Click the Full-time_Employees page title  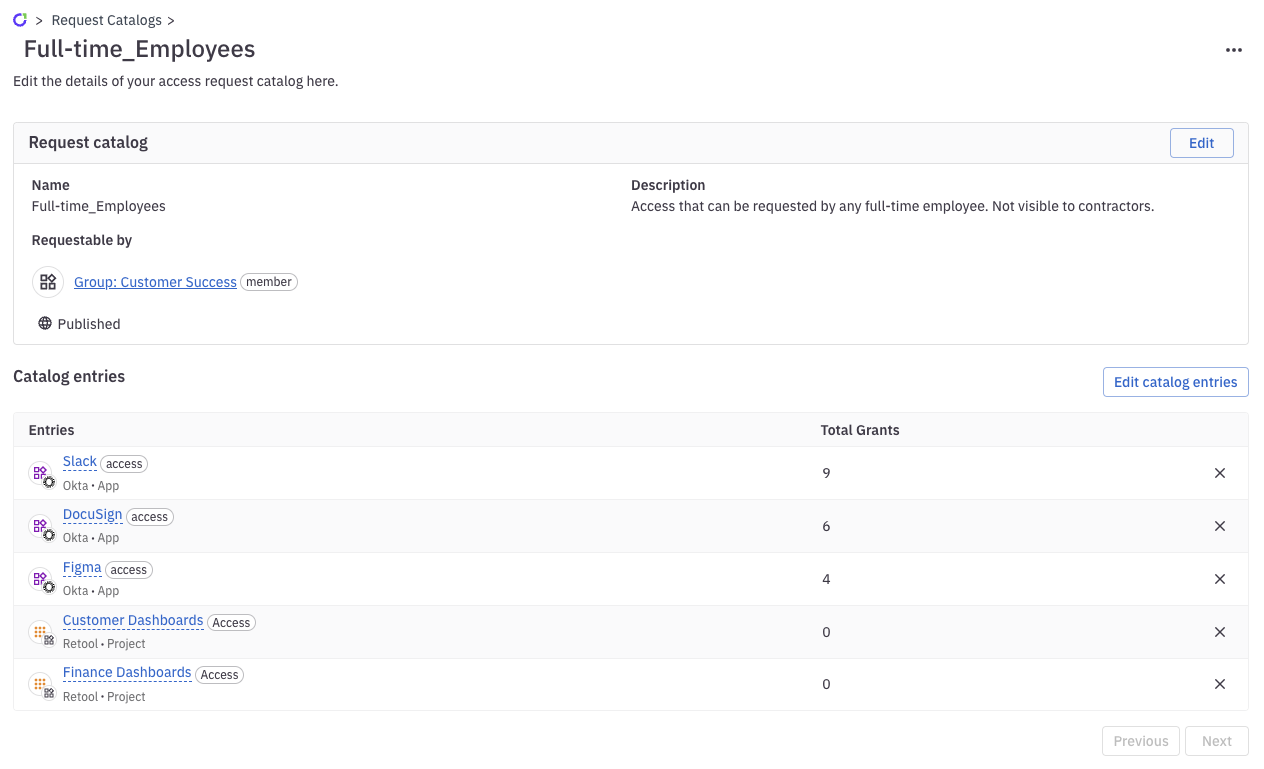tap(139, 49)
